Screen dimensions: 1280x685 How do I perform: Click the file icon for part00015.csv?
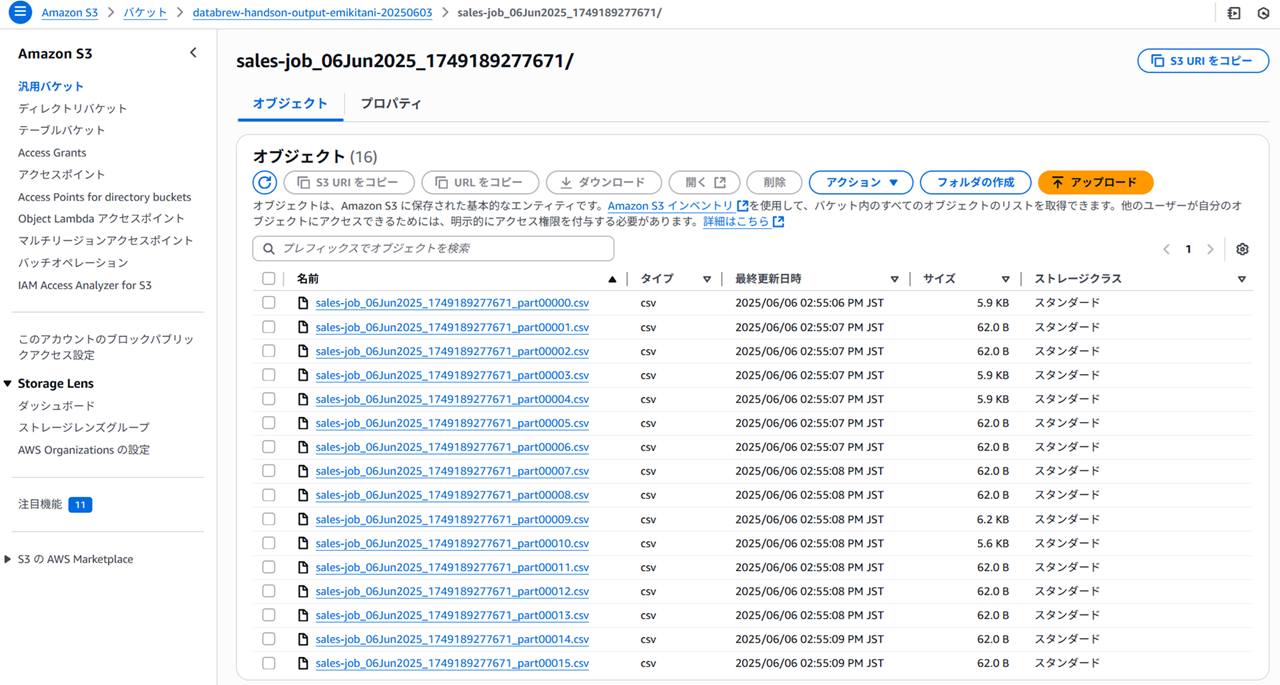point(303,663)
